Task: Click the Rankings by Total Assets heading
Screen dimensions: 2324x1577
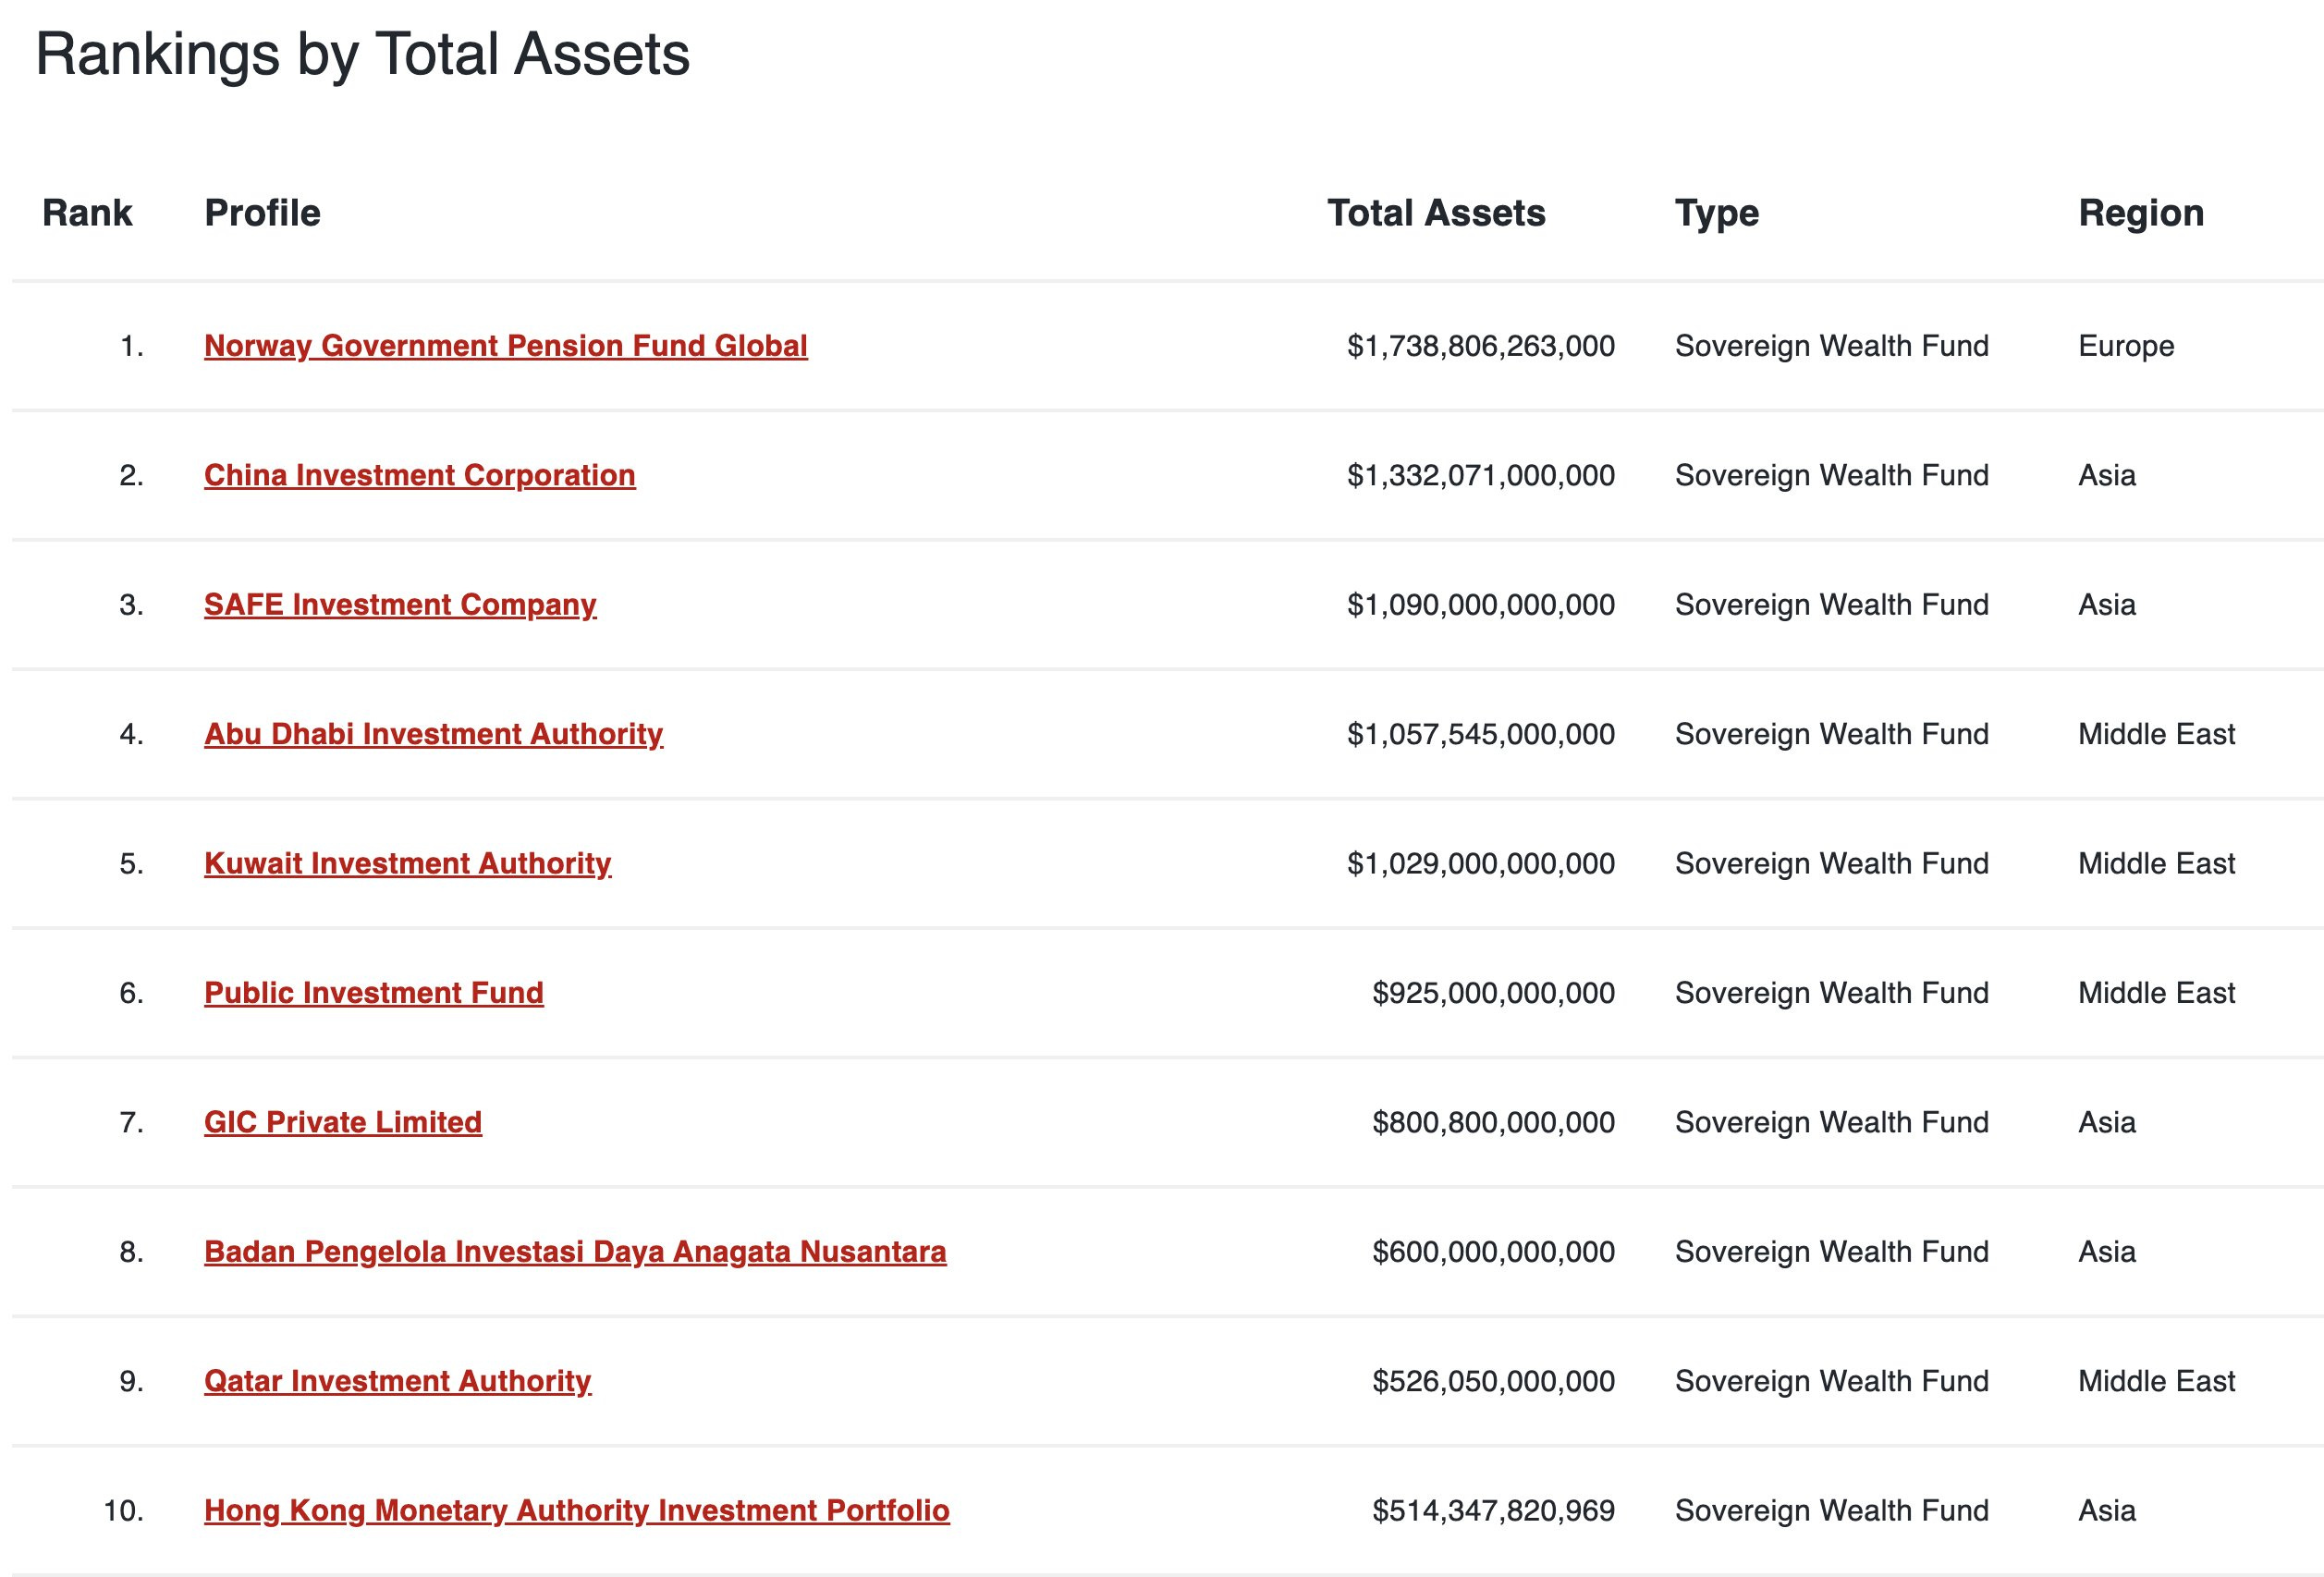Action: [362, 54]
